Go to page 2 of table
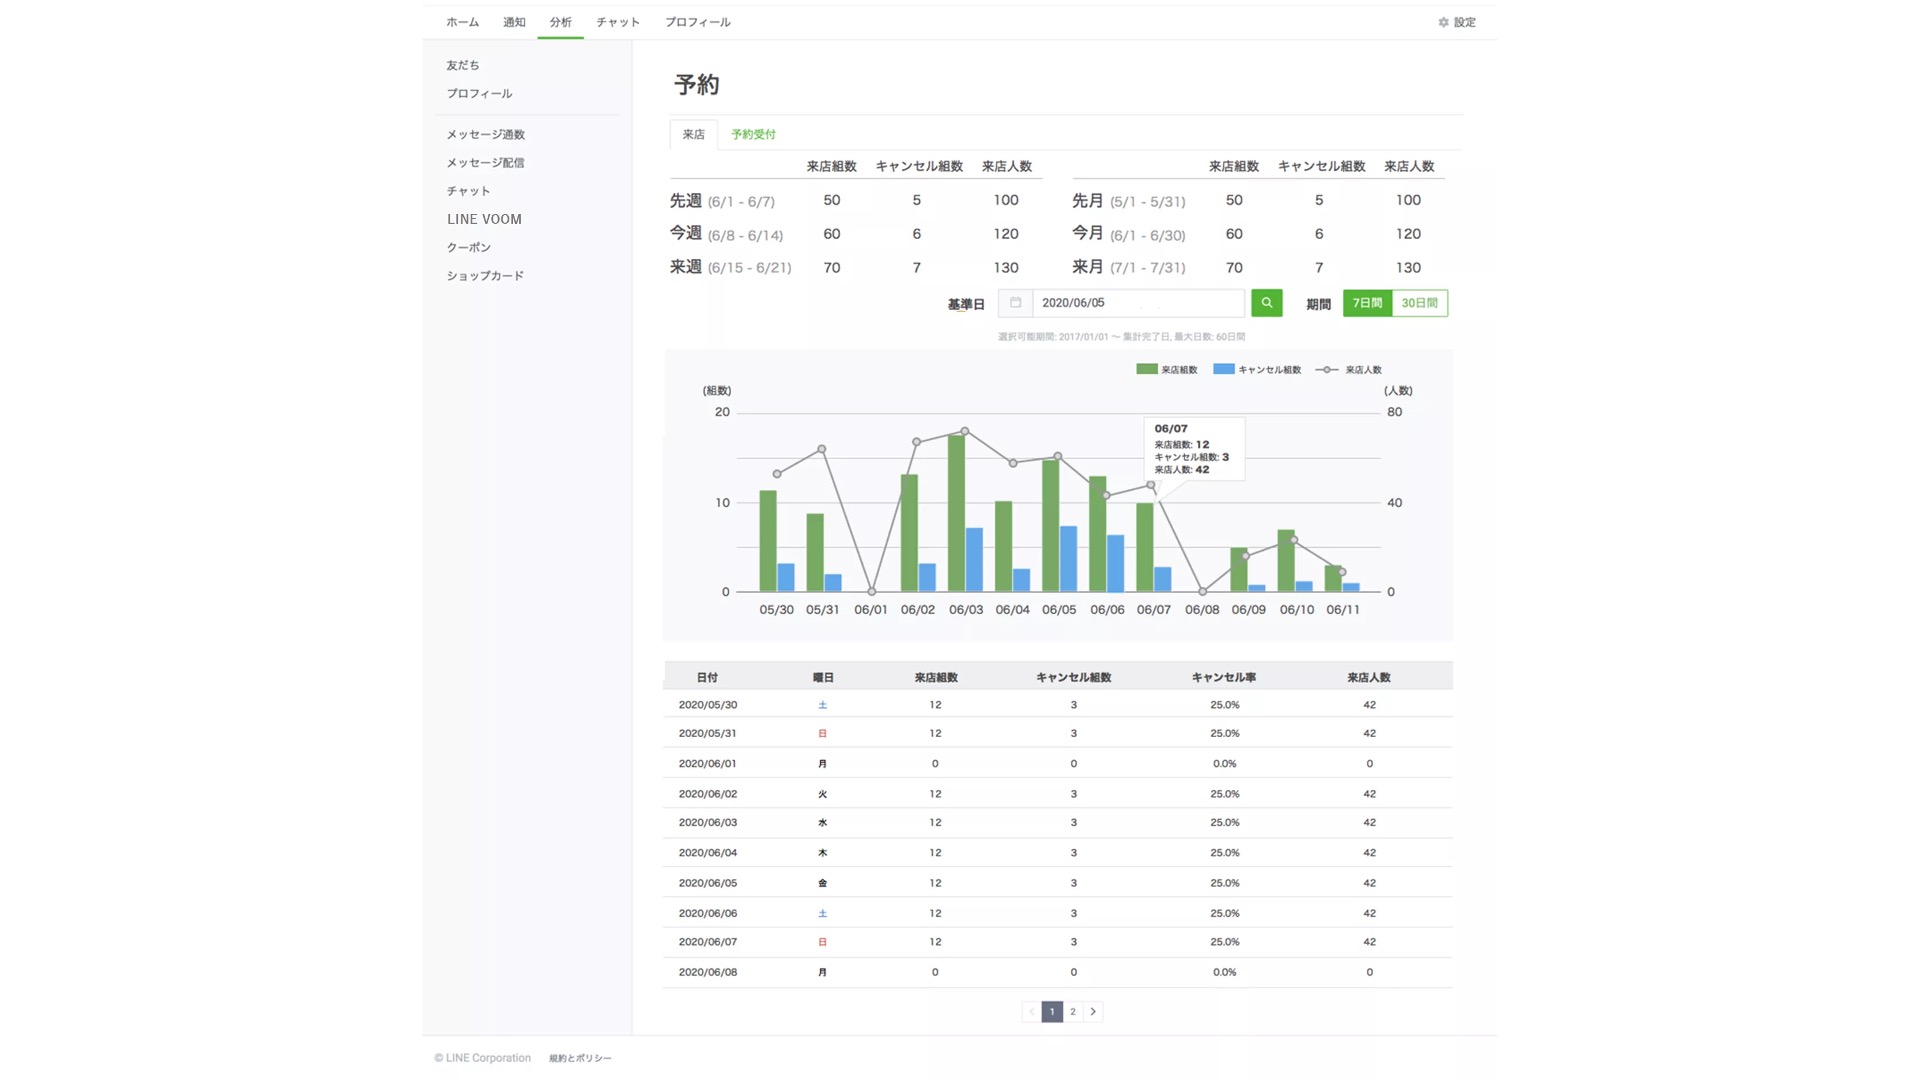1920x1080 pixels. (1073, 1012)
